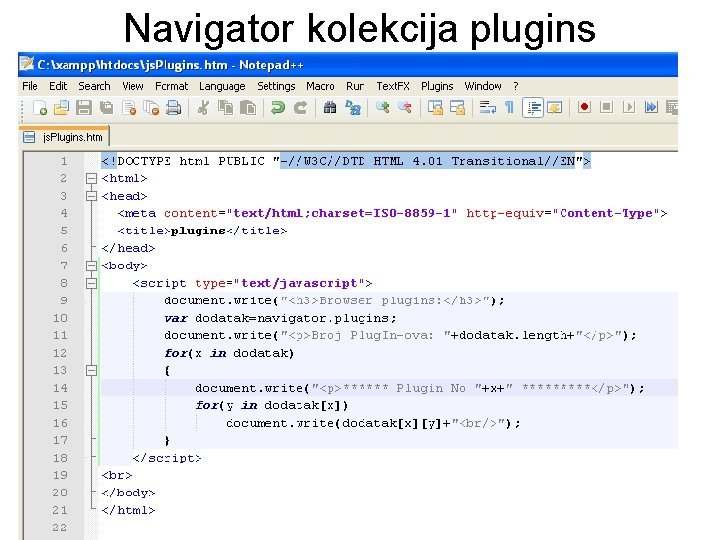This screenshot has width=720, height=540.
Task: Click the Open file folder icon
Action: 62,108
